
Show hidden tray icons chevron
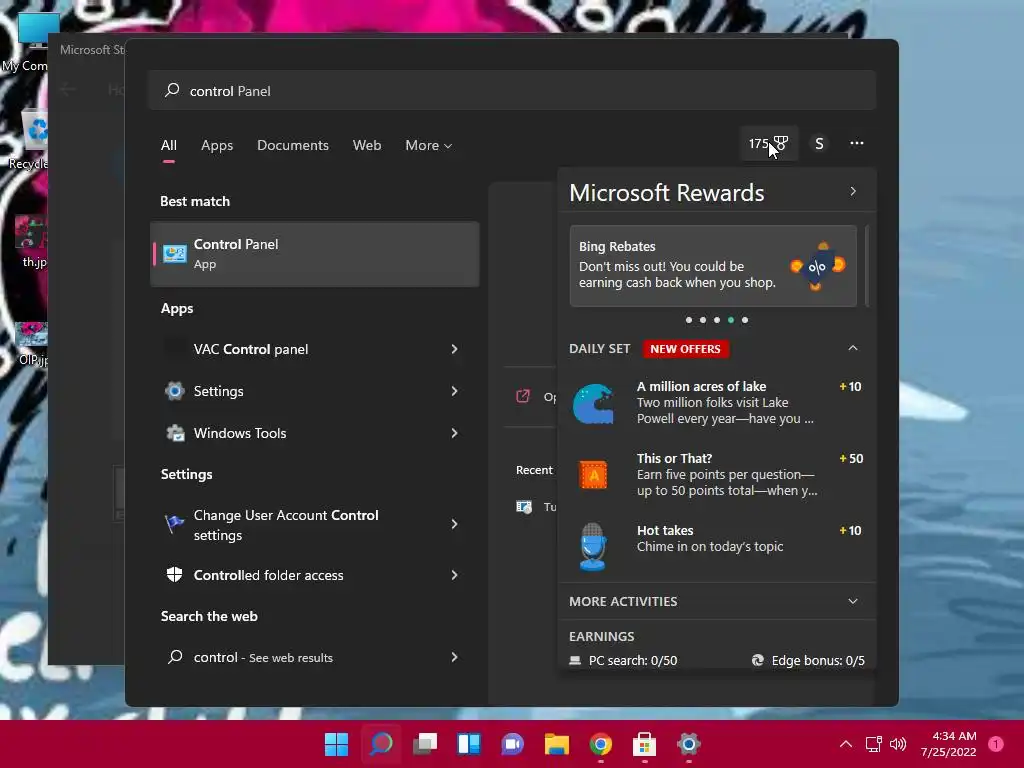(x=846, y=744)
